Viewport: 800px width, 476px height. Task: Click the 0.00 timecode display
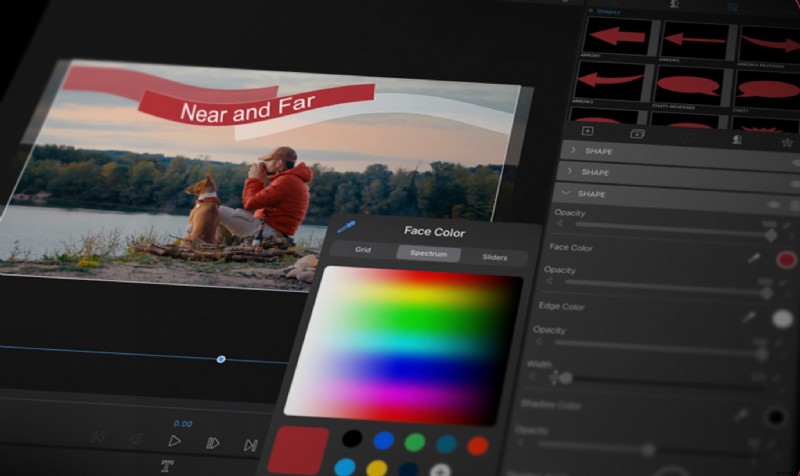tap(183, 423)
